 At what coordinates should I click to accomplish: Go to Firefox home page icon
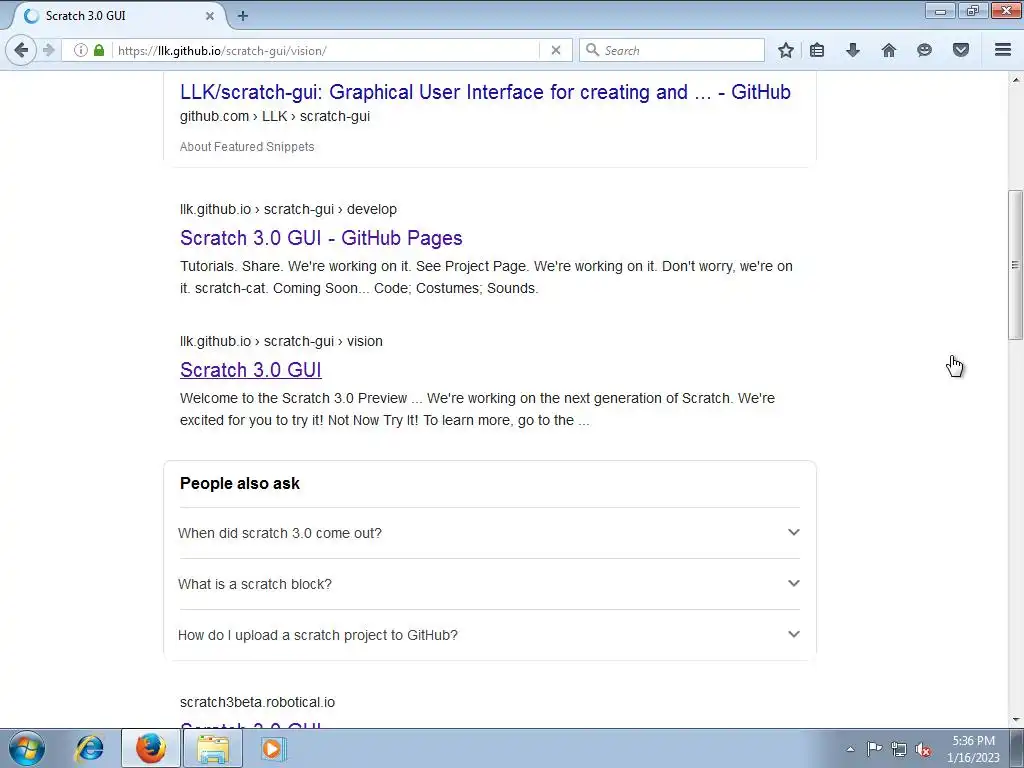tap(889, 50)
